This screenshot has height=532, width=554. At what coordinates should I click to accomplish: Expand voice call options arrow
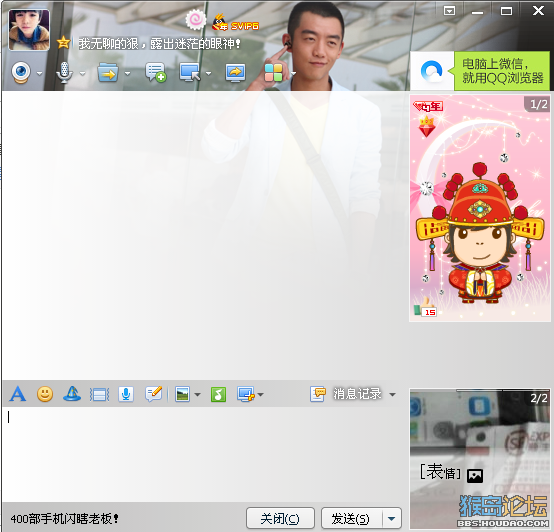click(x=83, y=73)
